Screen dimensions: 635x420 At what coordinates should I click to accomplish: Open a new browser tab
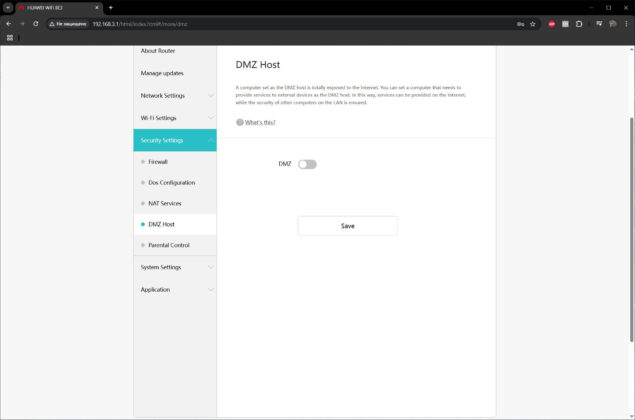111,8
